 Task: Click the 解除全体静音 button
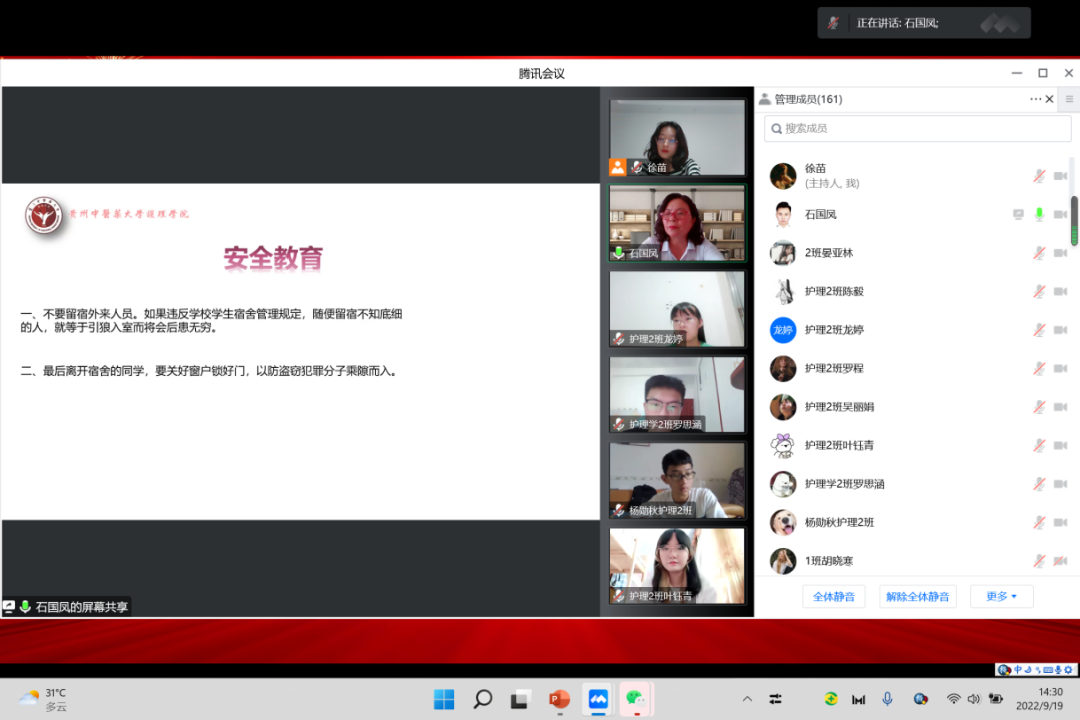coord(918,597)
